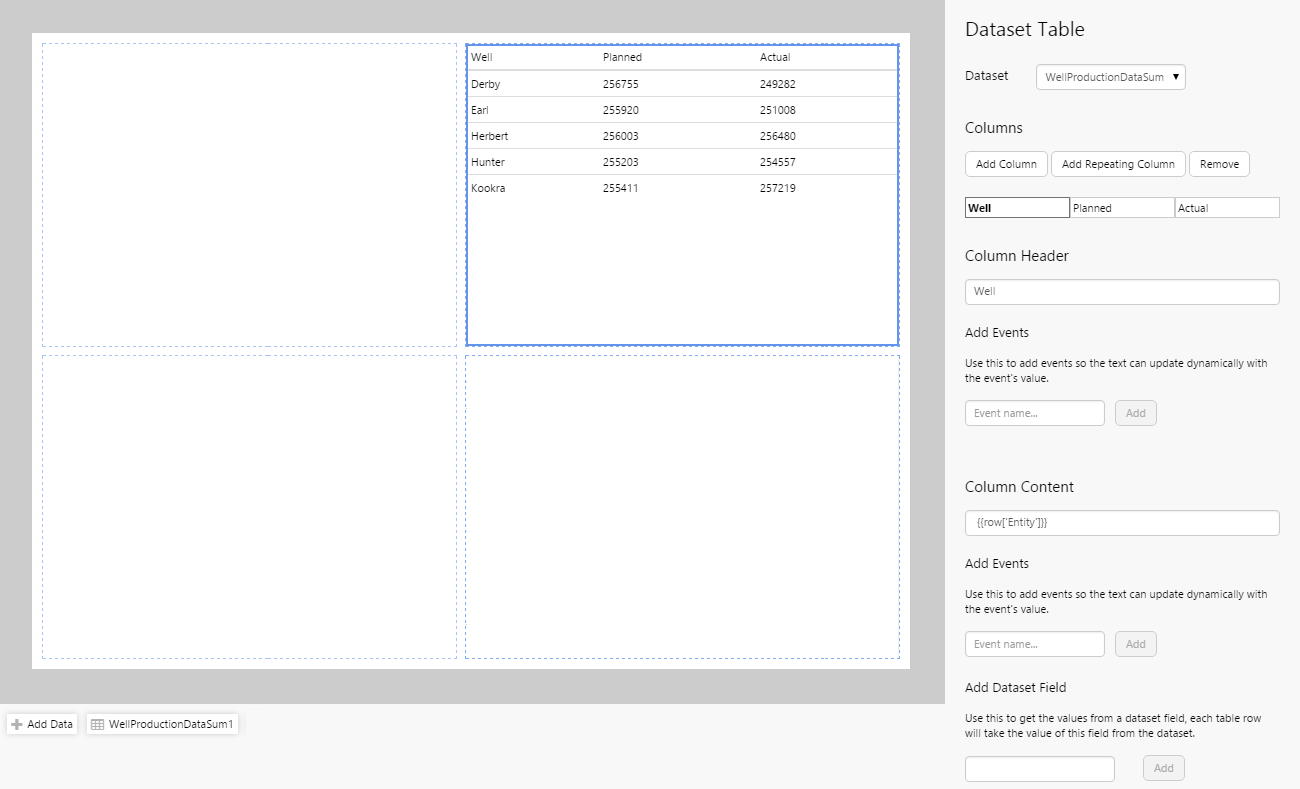Screen dimensions: 1300x789
Task: Click Add button under Column Header events
Action: [1136, 413]
